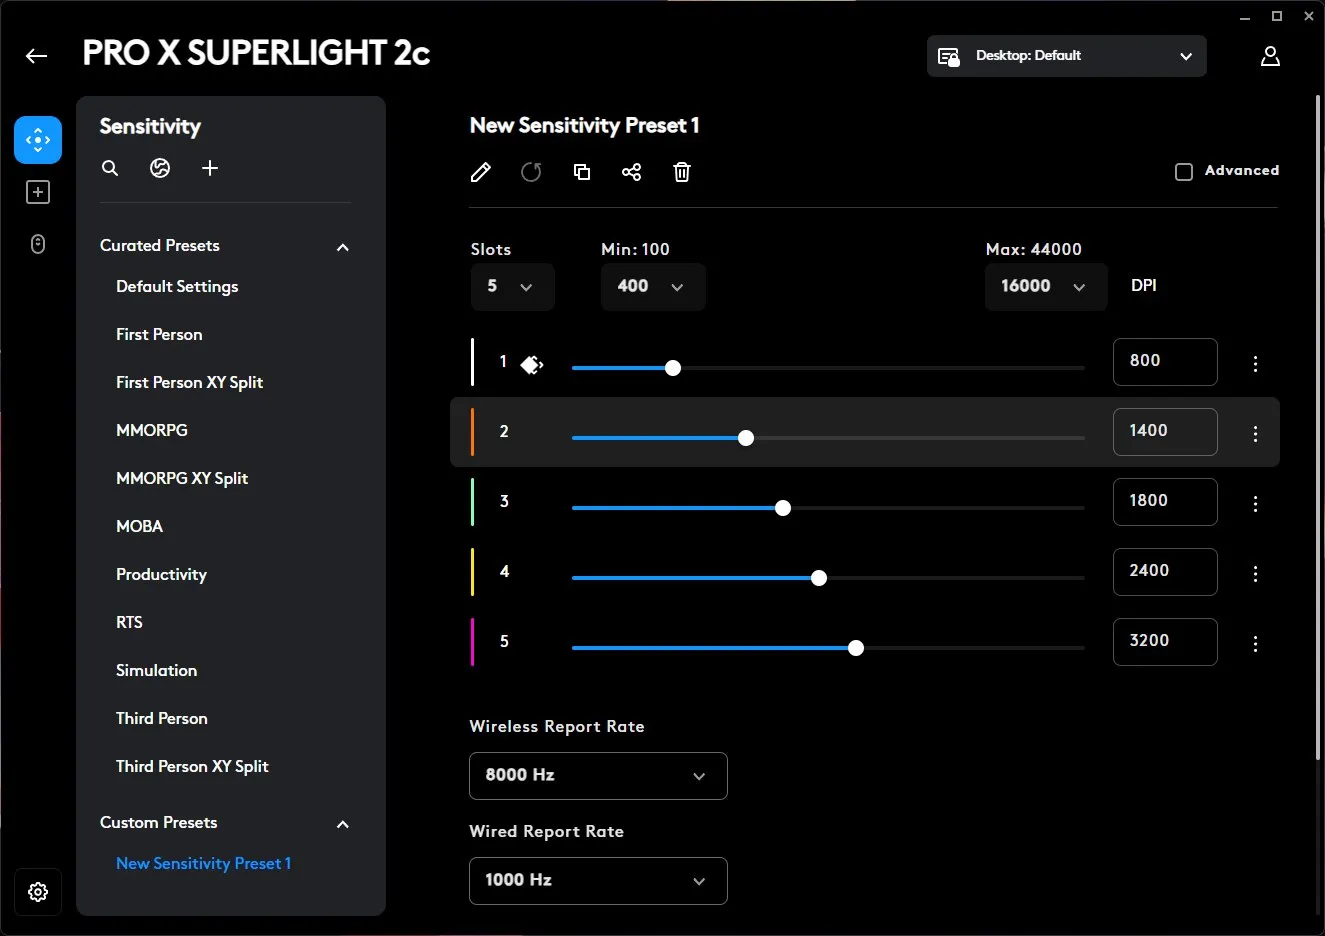Change Wireless Report Rate from 8000 Hz
This screenshot has width=1325, height=936.
pos(597,776)
